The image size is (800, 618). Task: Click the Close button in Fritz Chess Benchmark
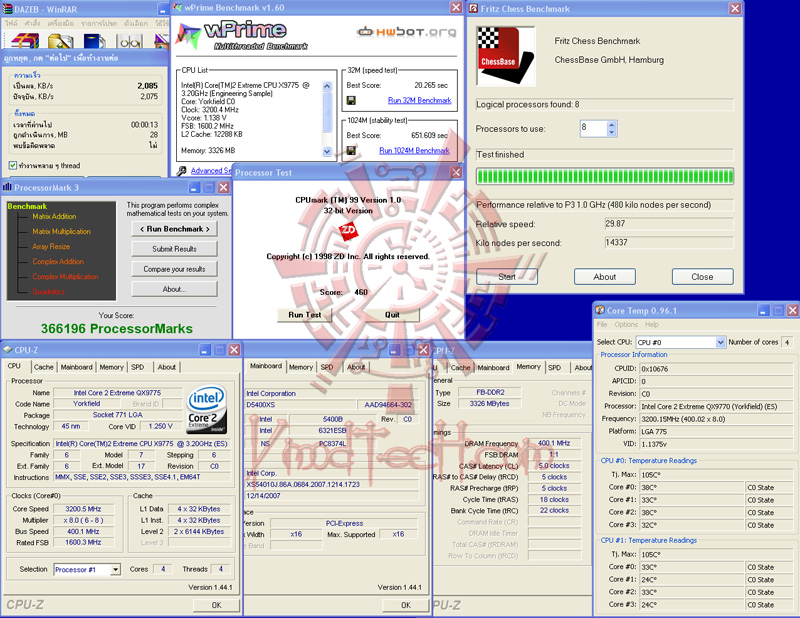tap(703, 277)
